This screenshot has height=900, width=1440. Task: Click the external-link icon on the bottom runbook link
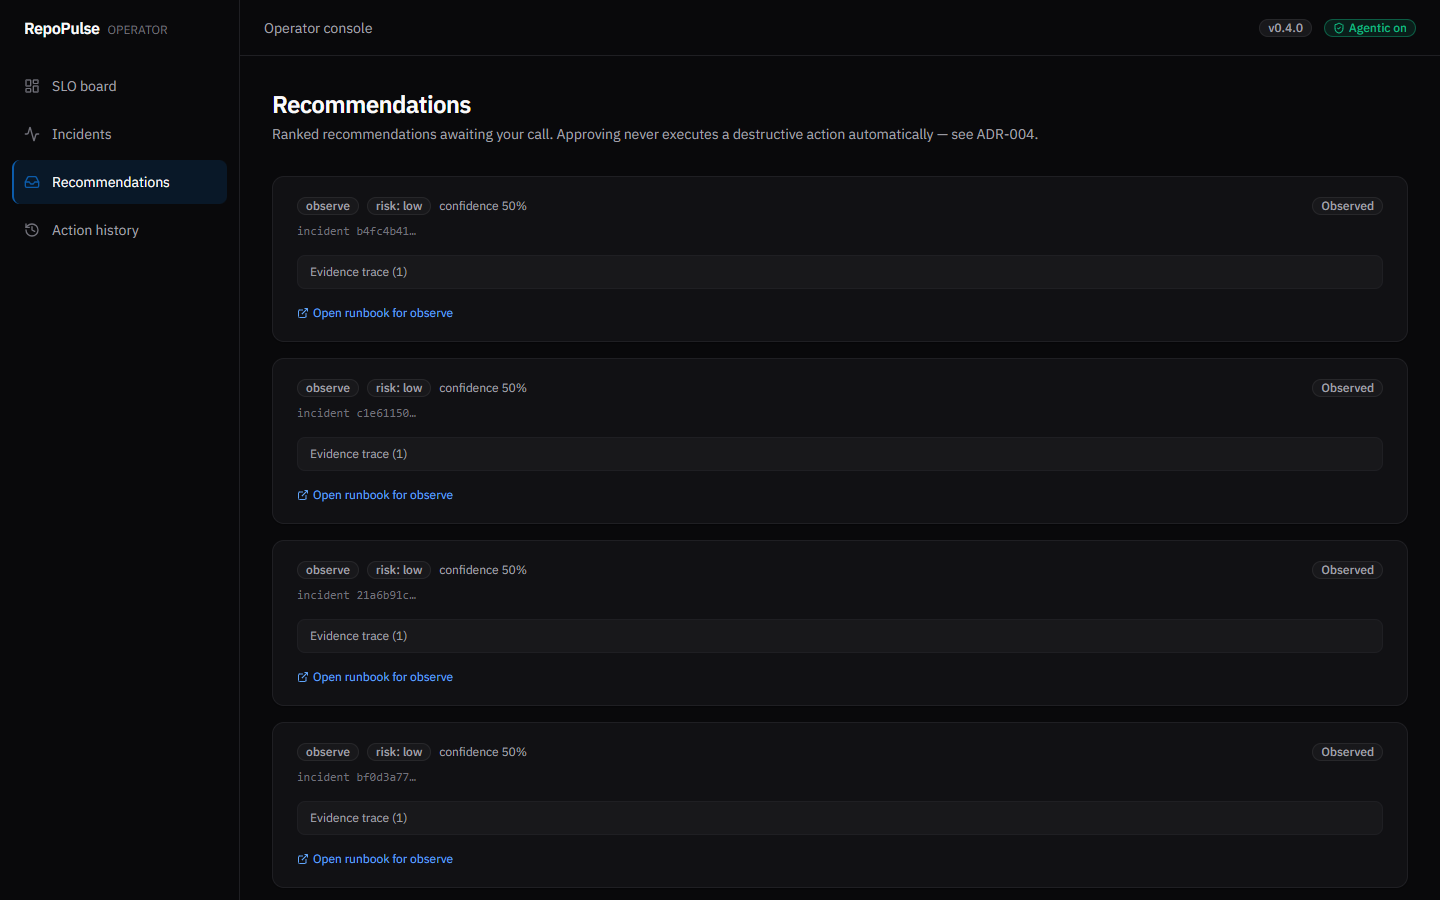click(302, 858)
